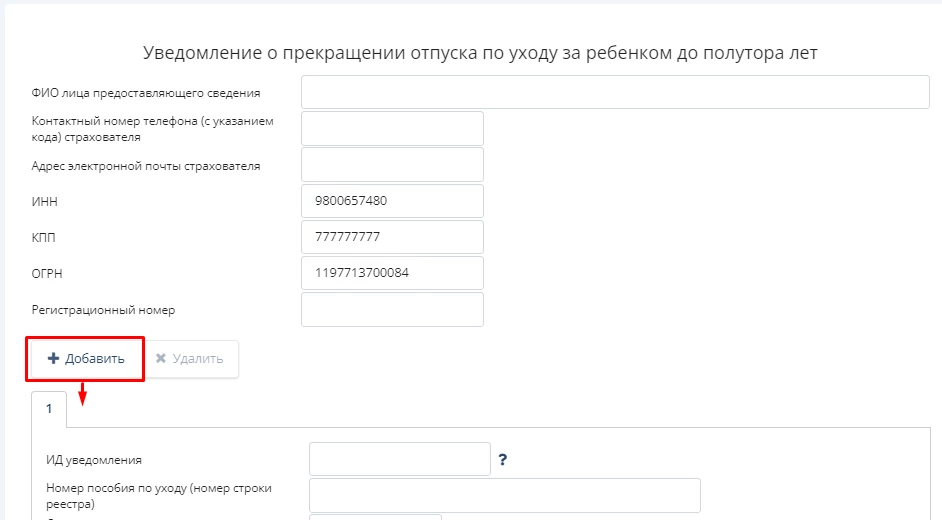Screen dimensions: 942x520
Task: Focus the ФИО лица input field
Action: [615, 92]
